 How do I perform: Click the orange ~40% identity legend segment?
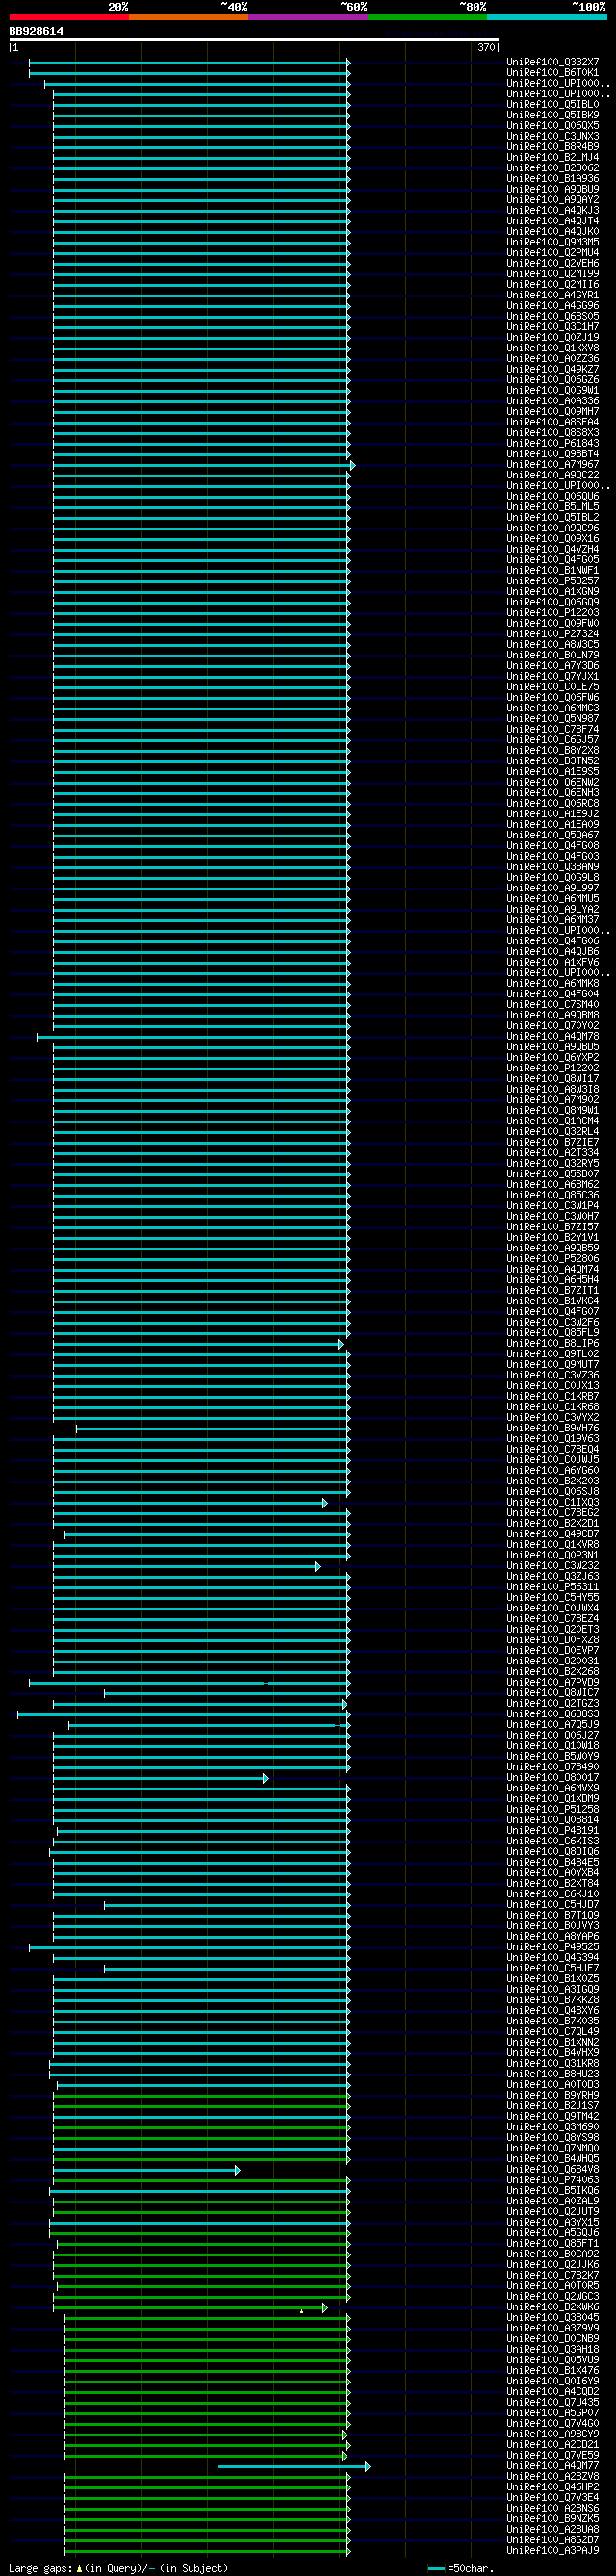click(x=189, y=17)
